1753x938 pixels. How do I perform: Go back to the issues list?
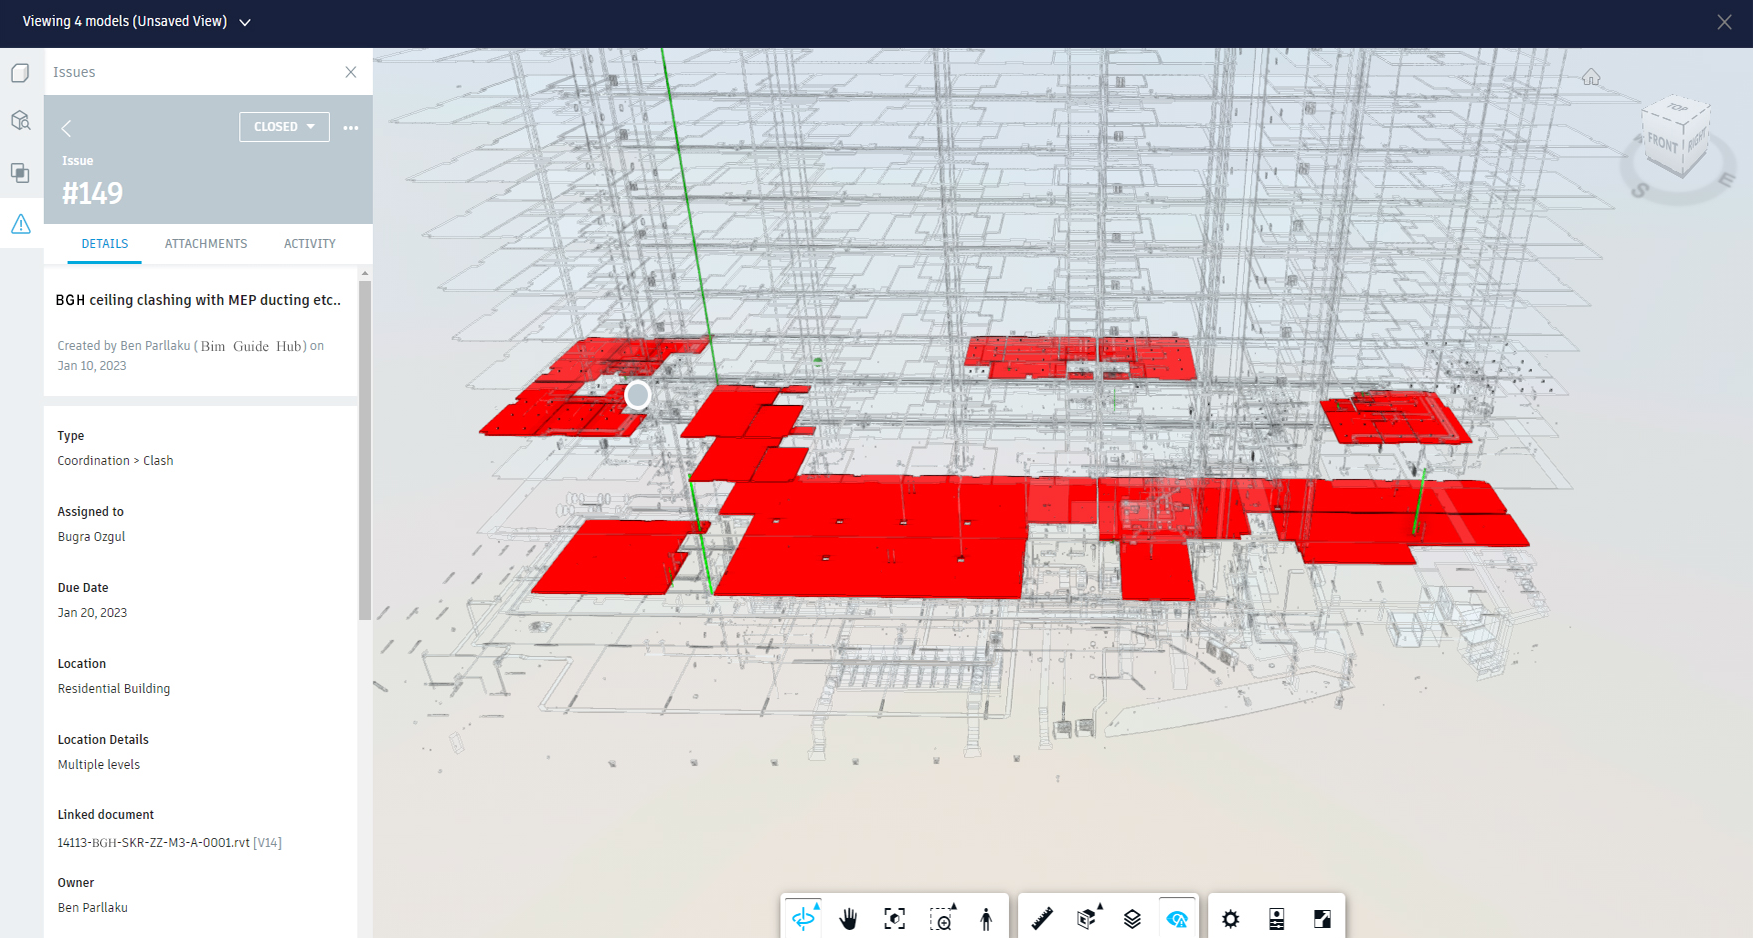tap(66, 128)
